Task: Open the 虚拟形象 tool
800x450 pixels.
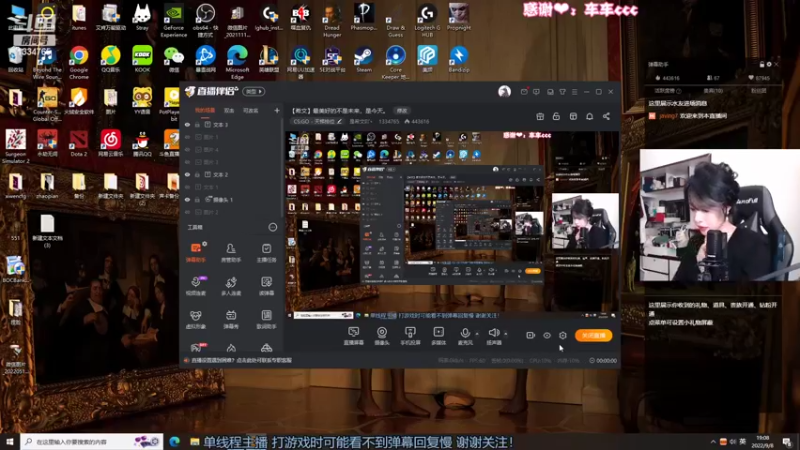Action: tap(196, 319)
